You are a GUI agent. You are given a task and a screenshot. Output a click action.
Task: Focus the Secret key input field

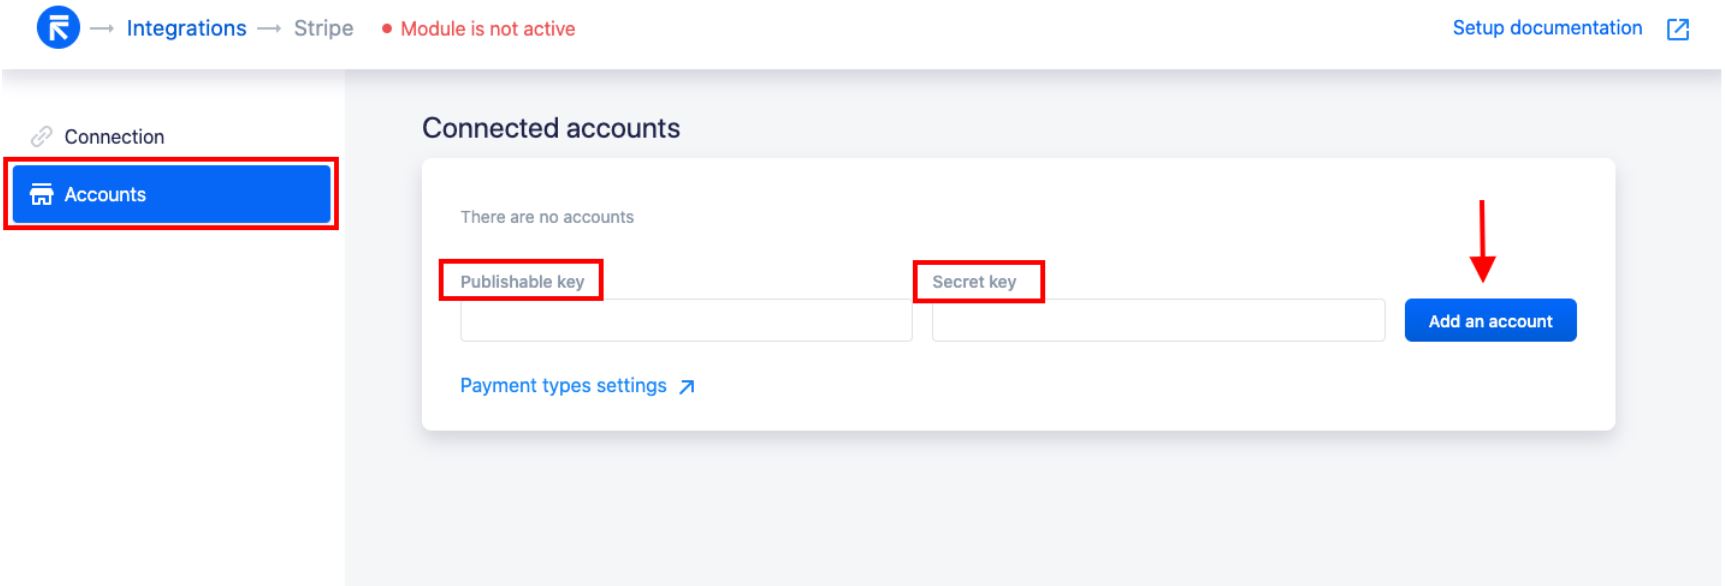tap(1158, 320)
